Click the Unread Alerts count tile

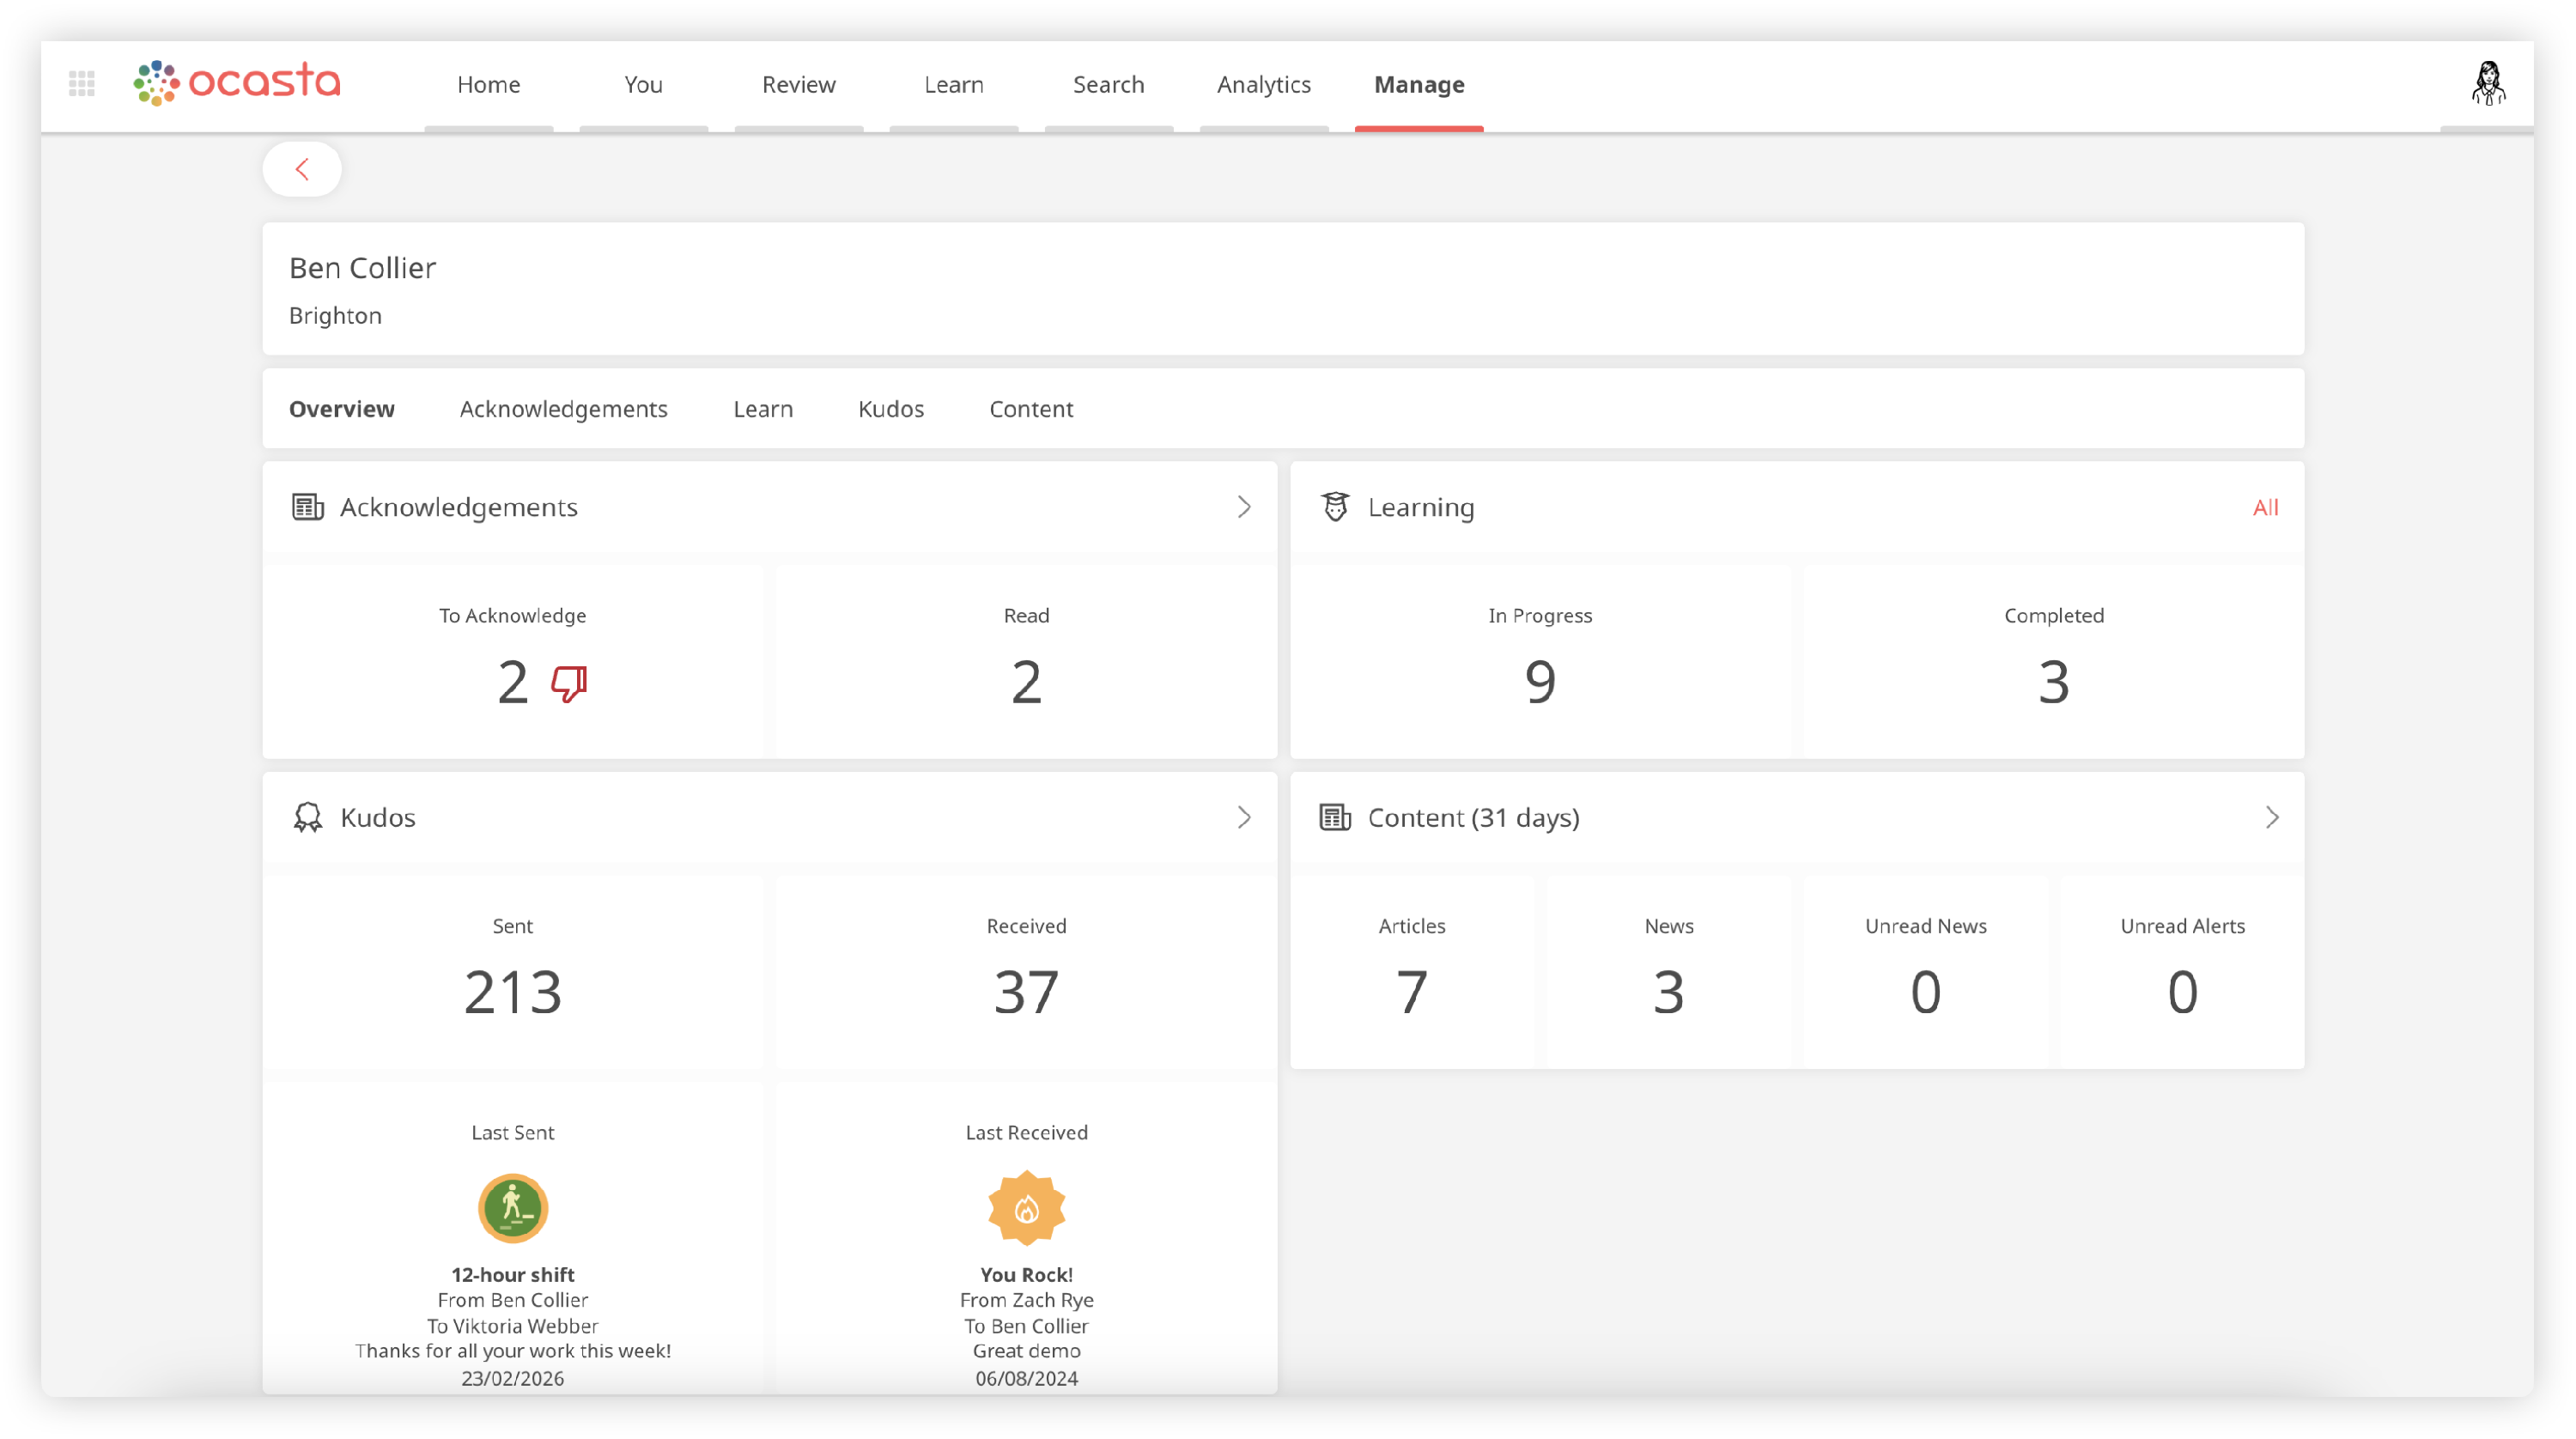click(x=2182, y=971)
